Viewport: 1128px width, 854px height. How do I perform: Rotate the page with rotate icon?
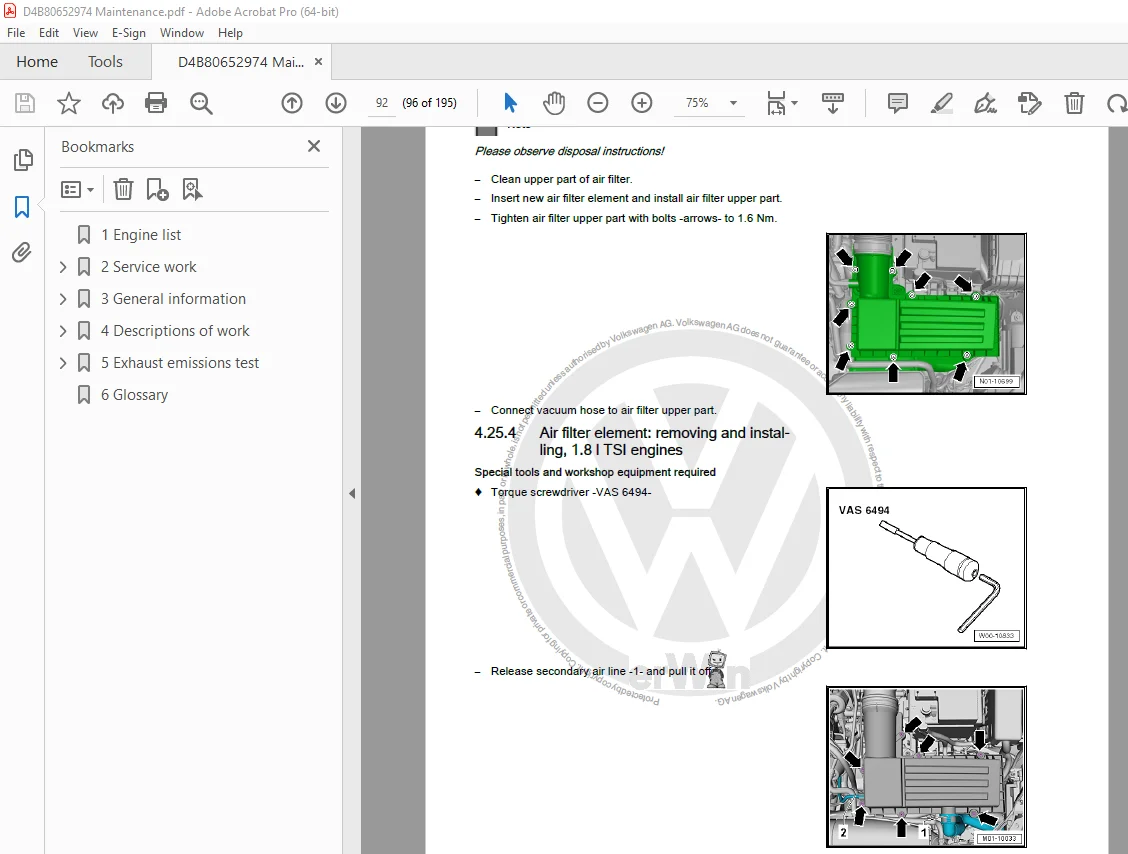pyautogui.click(x=1116, y=103)
